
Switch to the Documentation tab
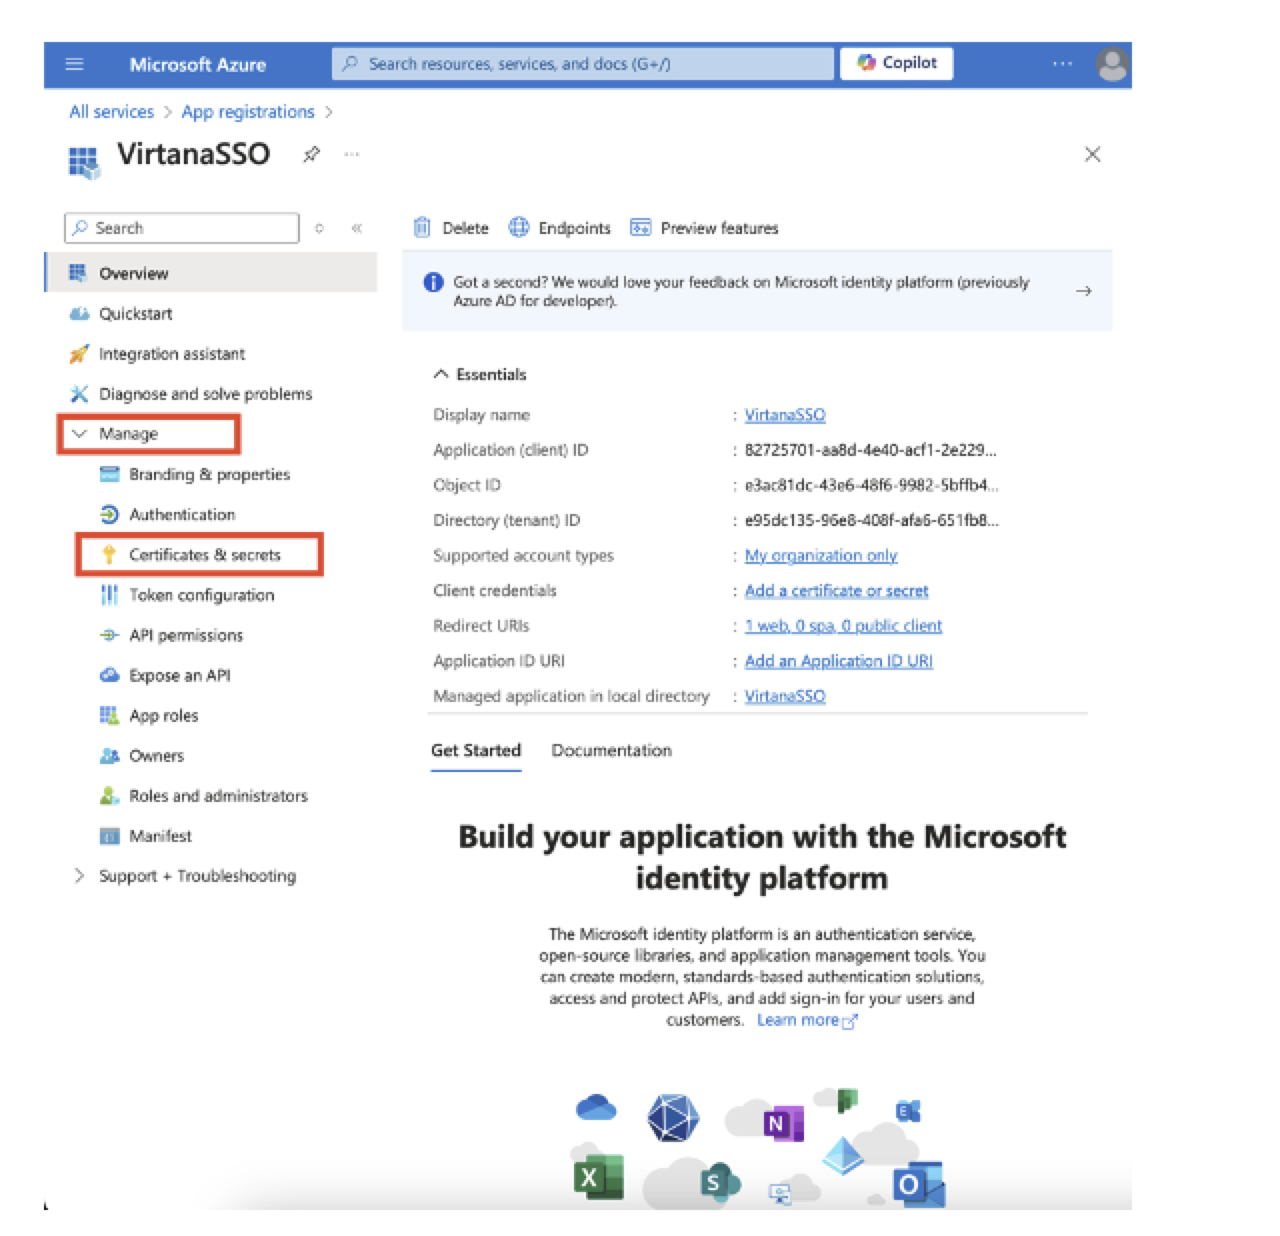tap(611, 750)
